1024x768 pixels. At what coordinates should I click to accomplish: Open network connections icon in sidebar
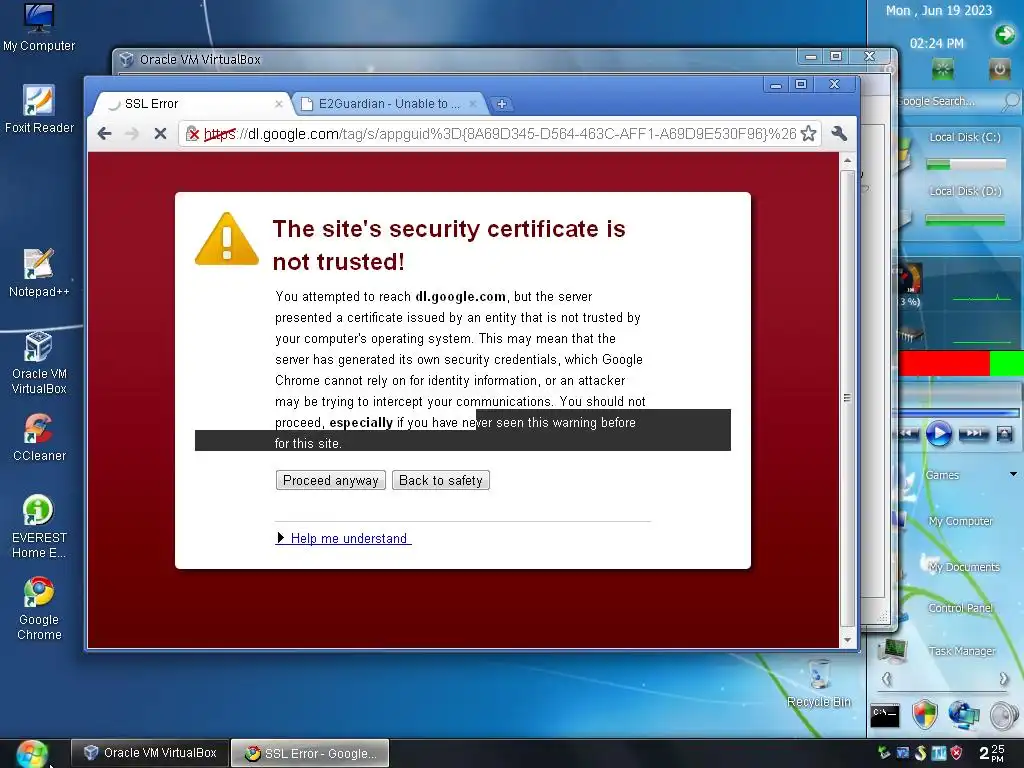964,715
